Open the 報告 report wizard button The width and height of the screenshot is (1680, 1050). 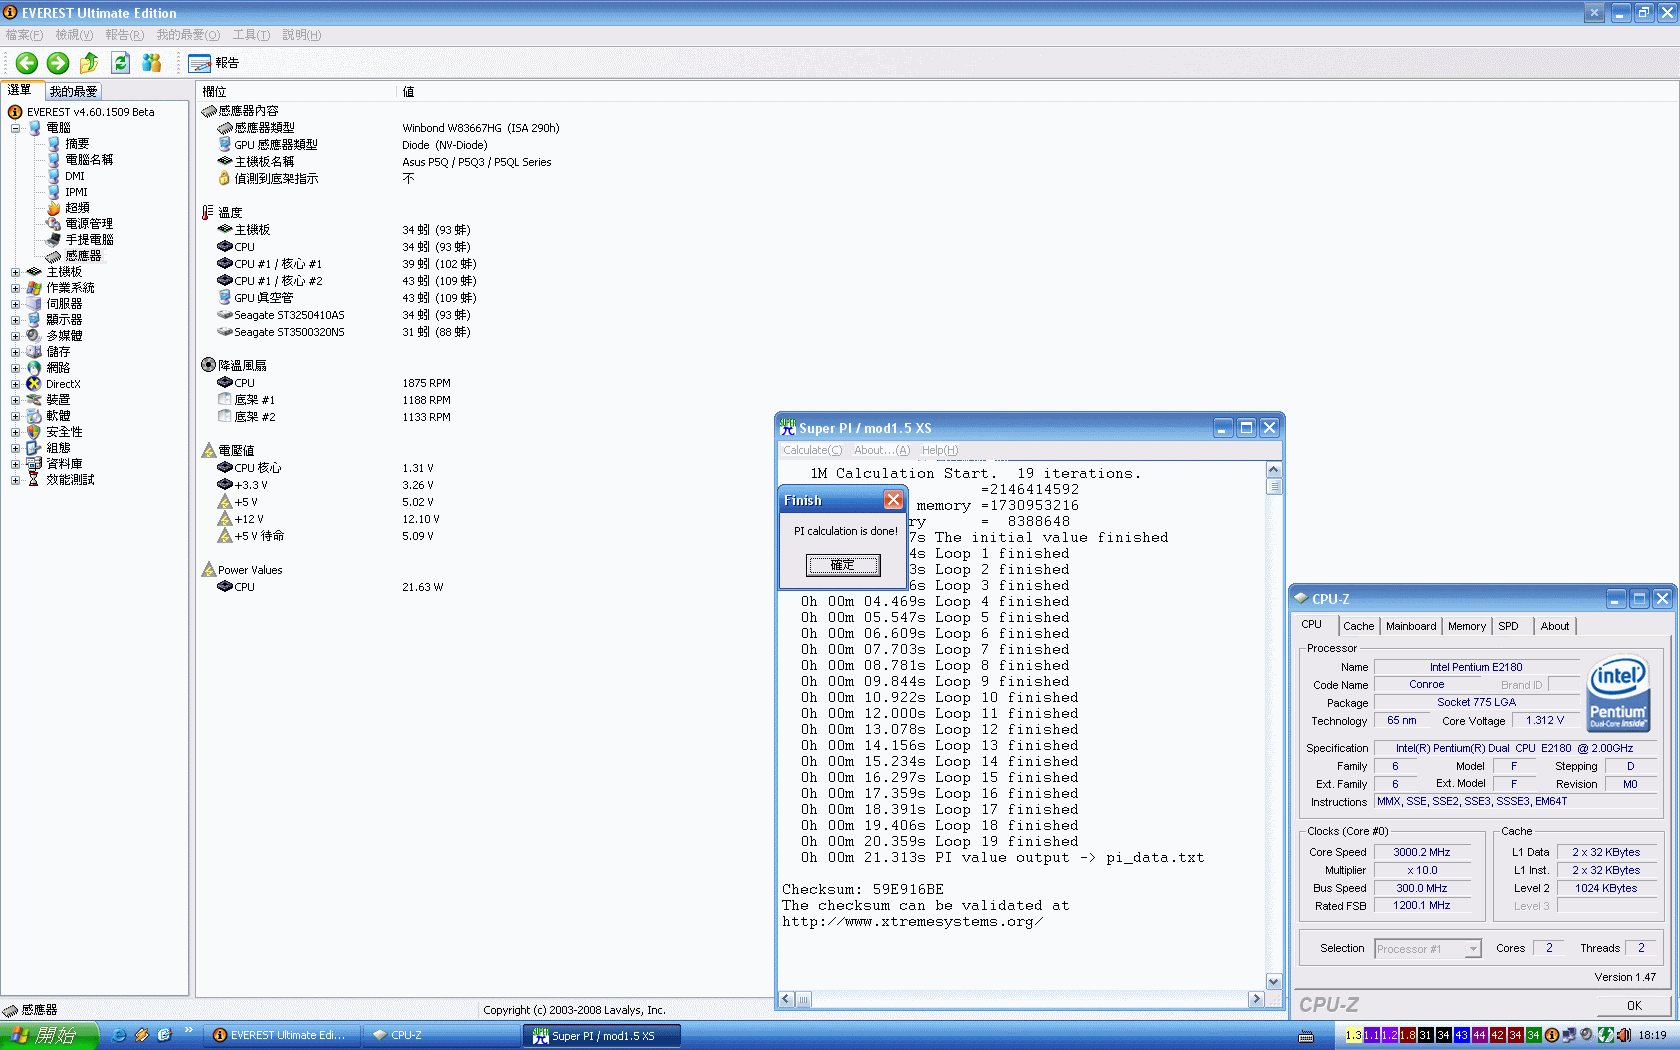pyautogui.click(x=214, y=63)
